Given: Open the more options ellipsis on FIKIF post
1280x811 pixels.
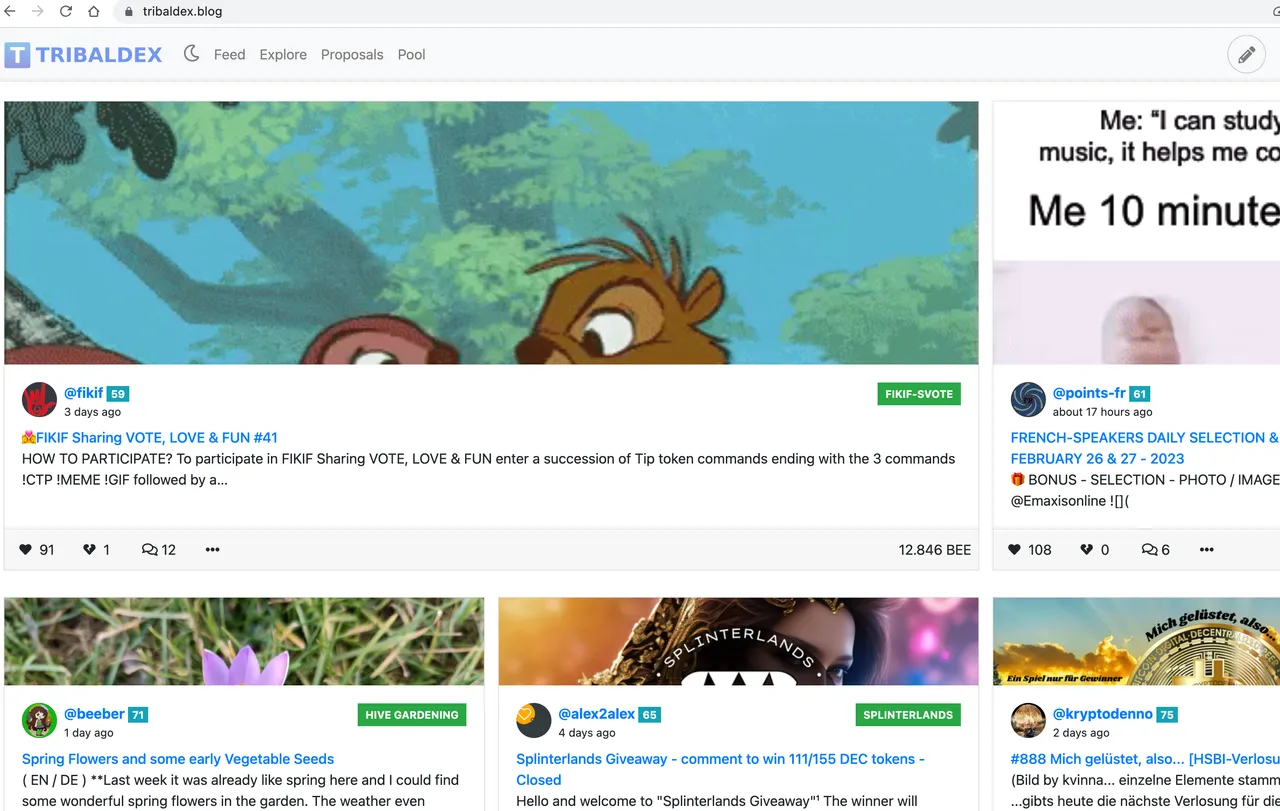Looking at the screenshot, I should pyautogui.click(x=212, y=549).
